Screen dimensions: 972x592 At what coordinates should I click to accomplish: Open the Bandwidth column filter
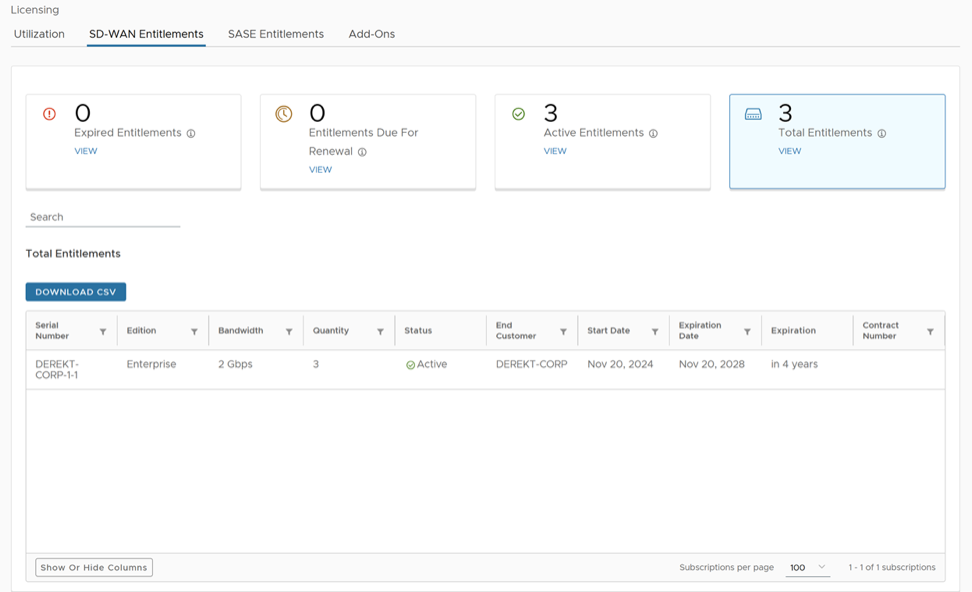[289, 332]
